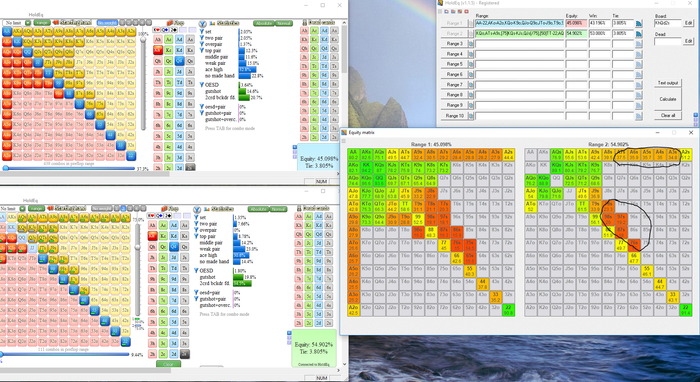700x382 pixels.
Task: Click the large filter icon beside upper Statistics header
Action: tap(202, 23)
